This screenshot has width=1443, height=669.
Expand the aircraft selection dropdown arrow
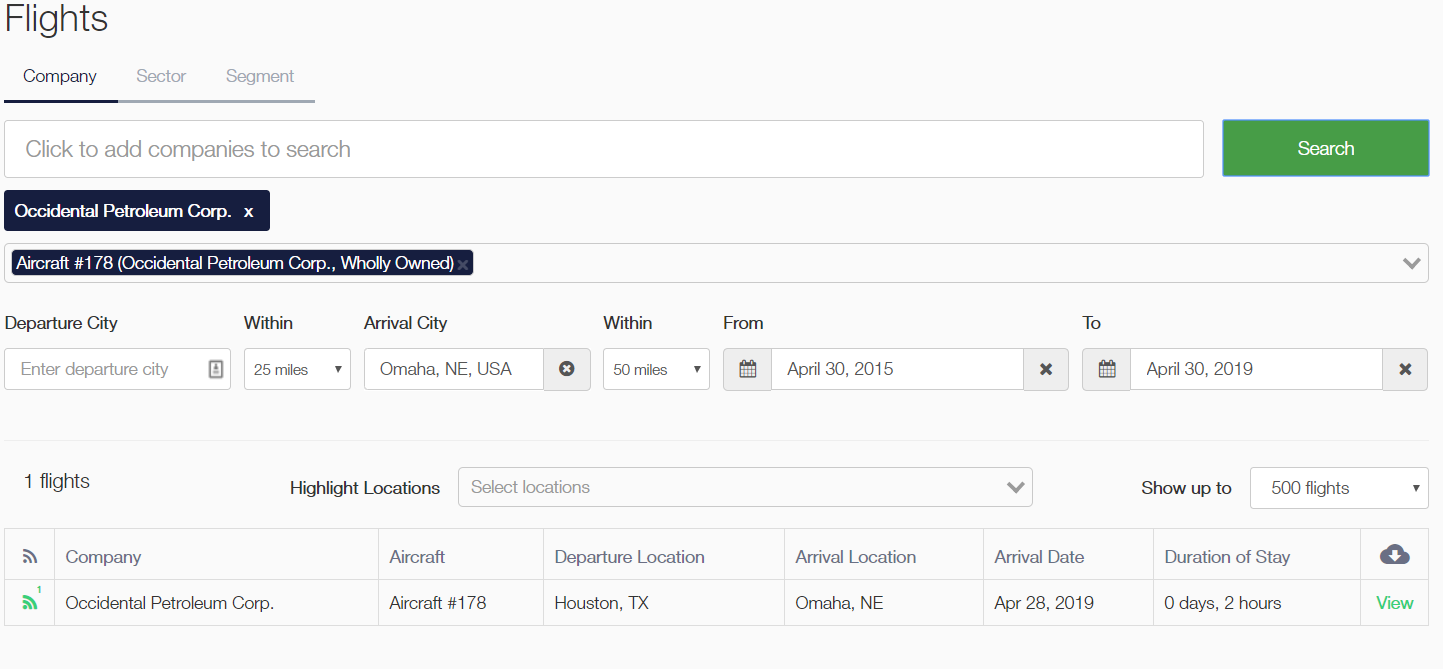1412,264
